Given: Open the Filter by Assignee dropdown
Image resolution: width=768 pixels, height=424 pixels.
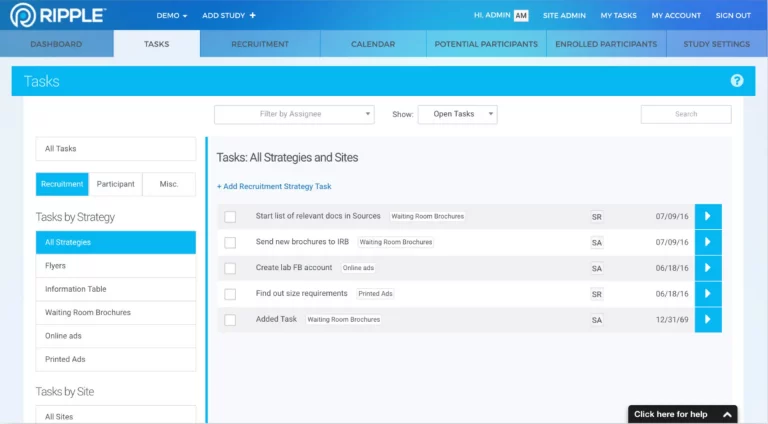Looking at the screenshot, I should click(294, 114).
